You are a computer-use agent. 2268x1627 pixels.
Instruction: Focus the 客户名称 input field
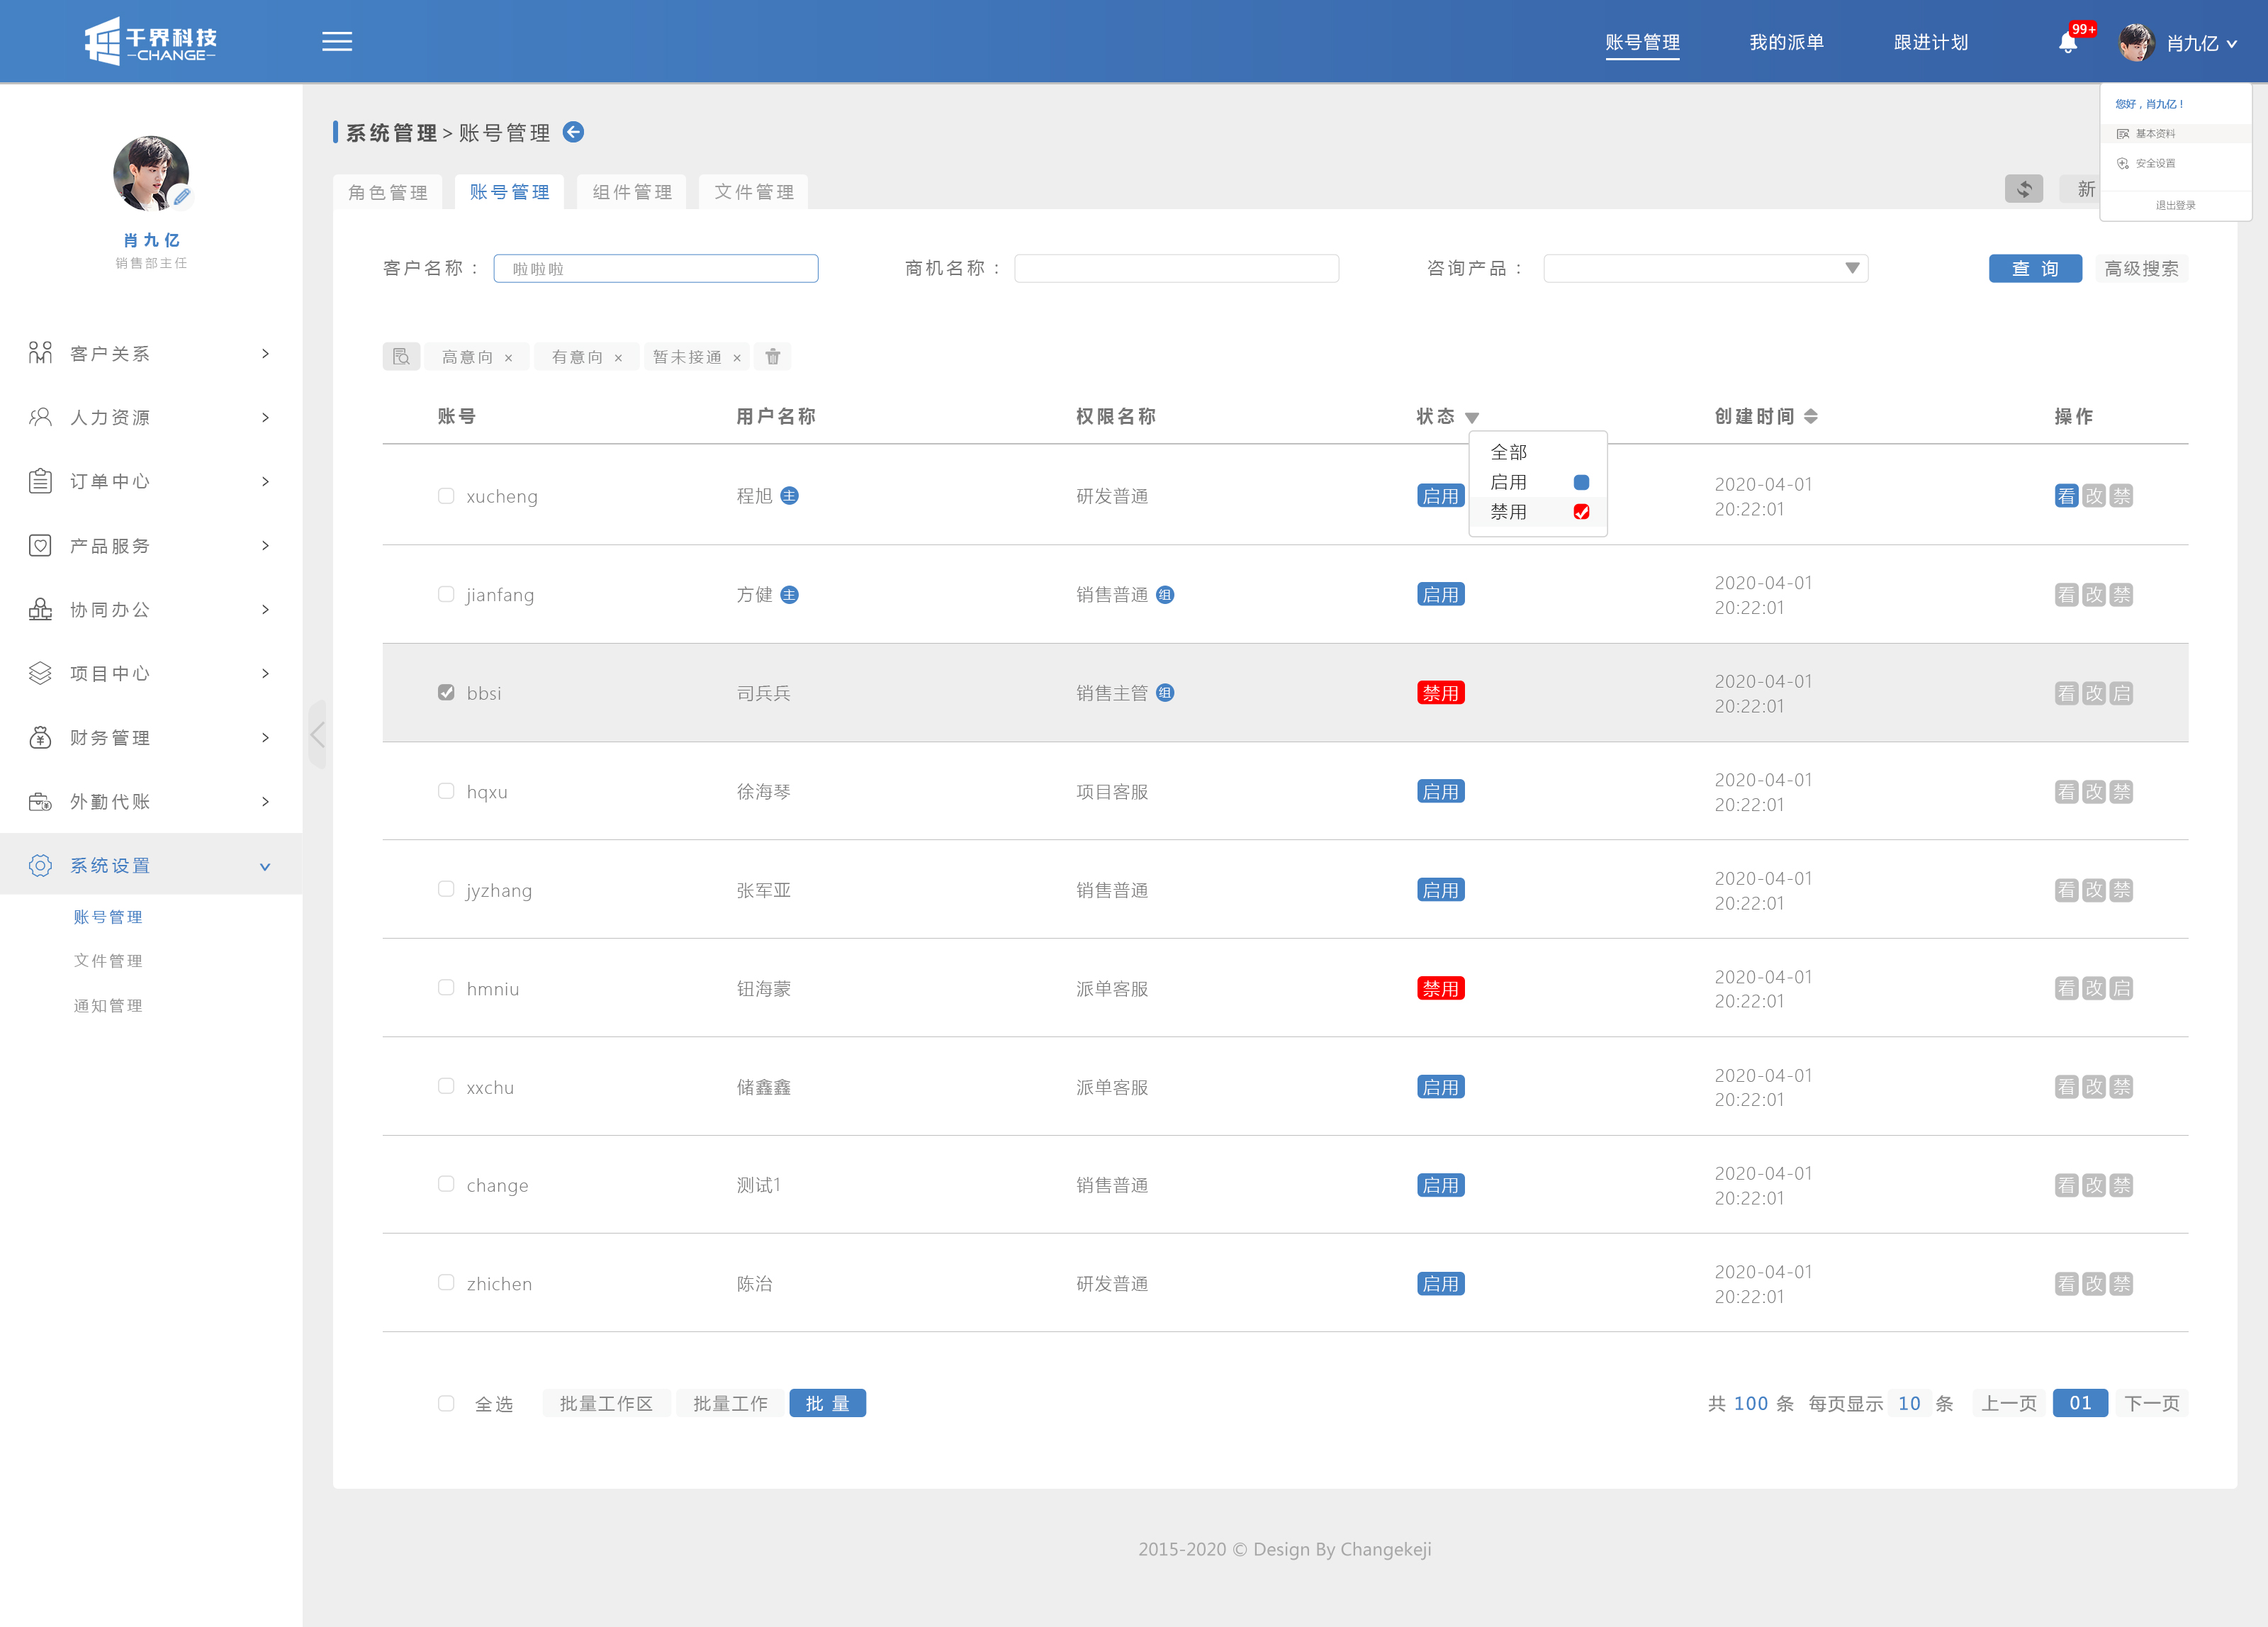pyautogui.click(x=656, y=268)
